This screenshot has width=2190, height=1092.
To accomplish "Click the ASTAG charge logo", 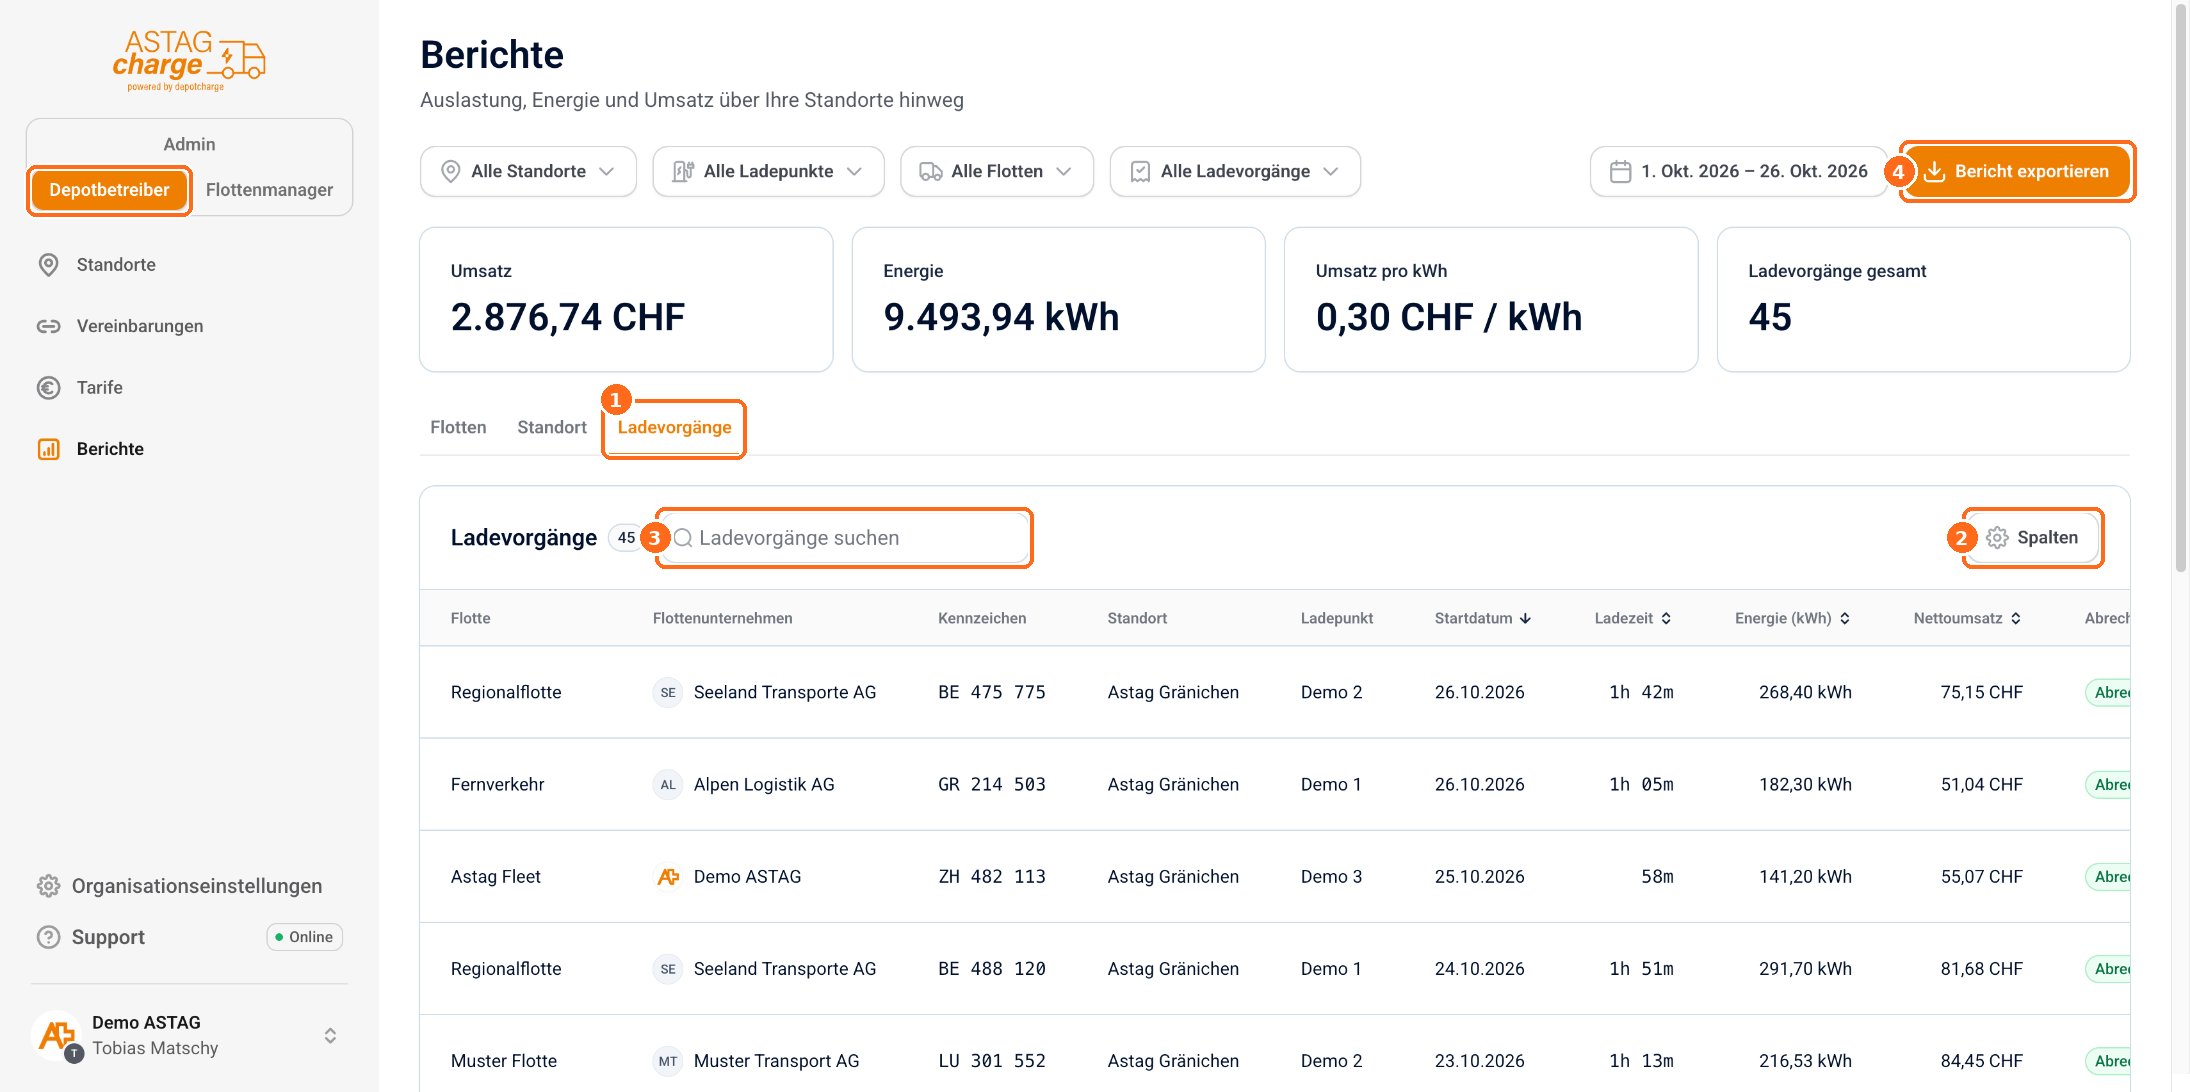I will (189, 61).
